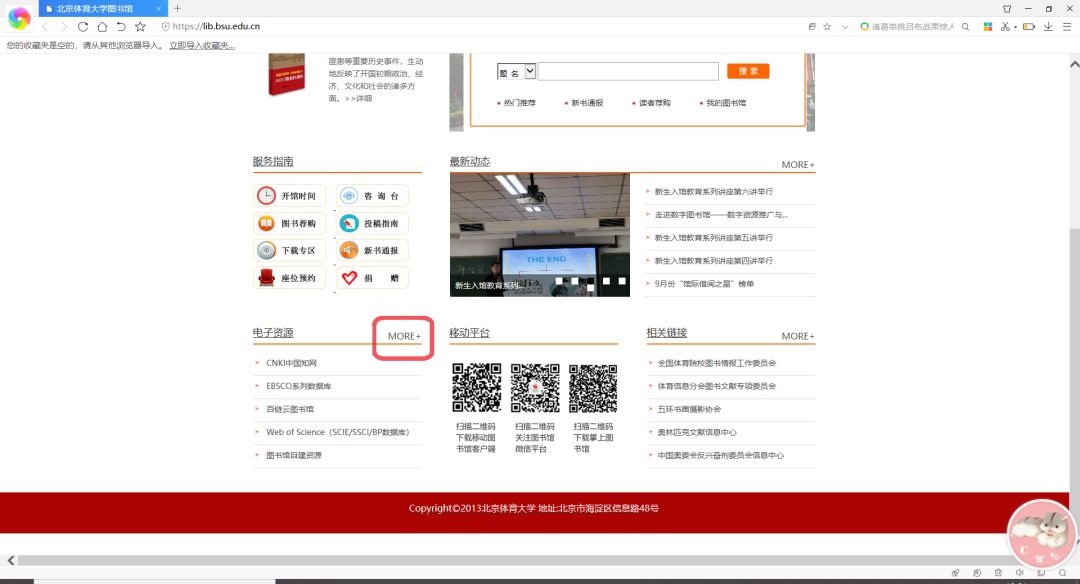The height and width of the screenshot is (584, 1080).
Task: Open the 咨询台 help desk icon
Action: click(x=349, y=196)
